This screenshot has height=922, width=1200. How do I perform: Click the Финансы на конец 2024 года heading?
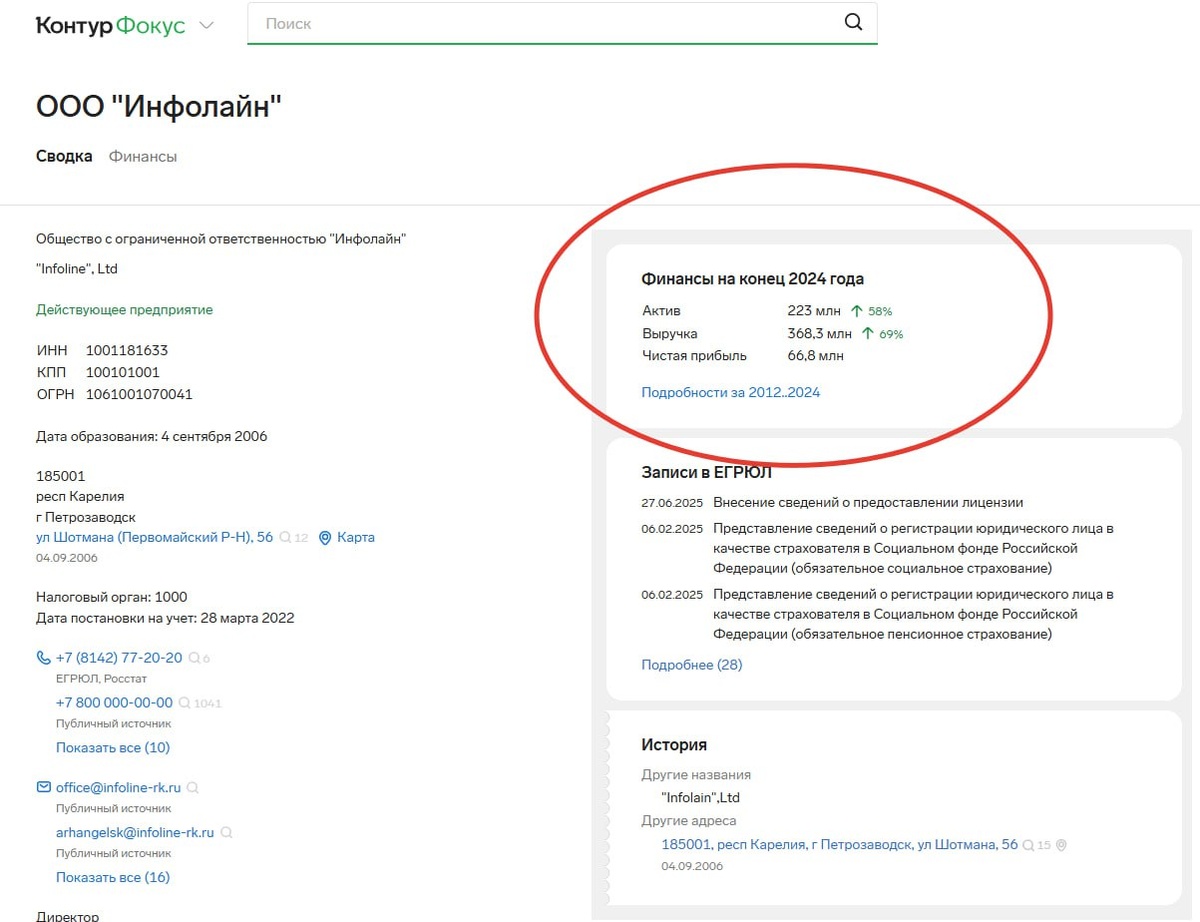(x=752, y=279)
